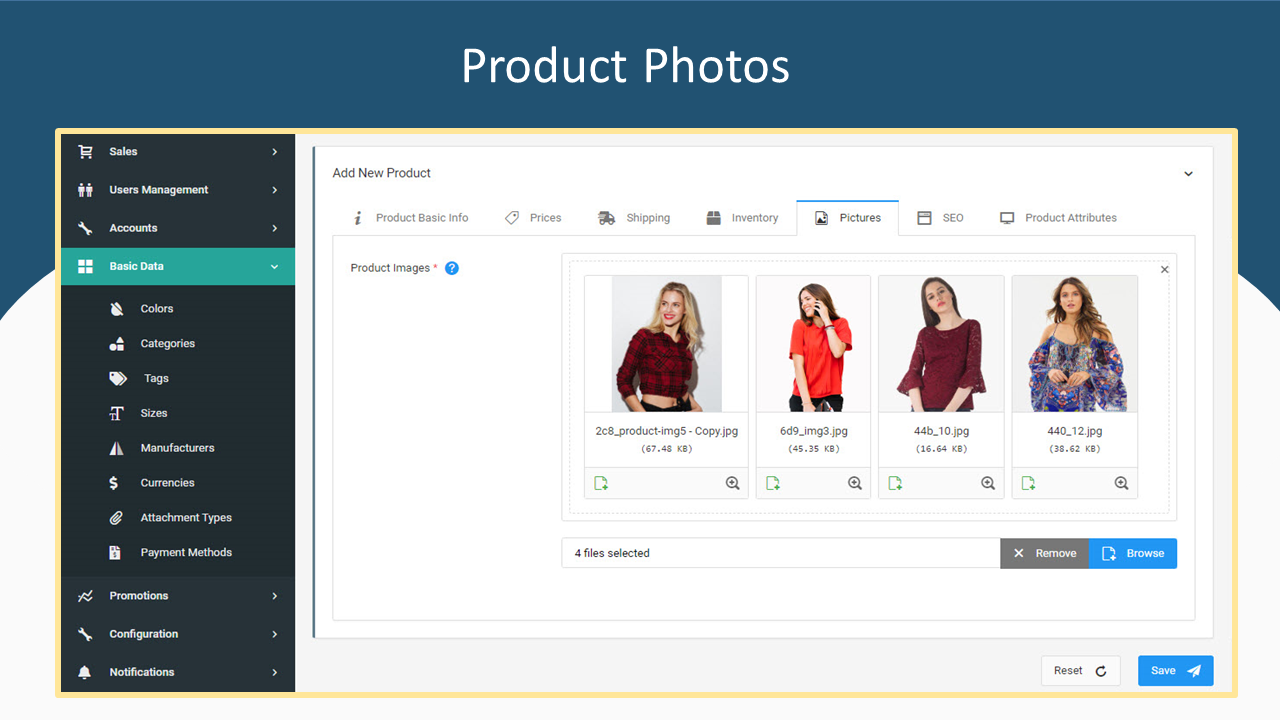The width and height of the screenshot is (1280, 720).
Task: Click the Browse button
Action: point(1133,553)
